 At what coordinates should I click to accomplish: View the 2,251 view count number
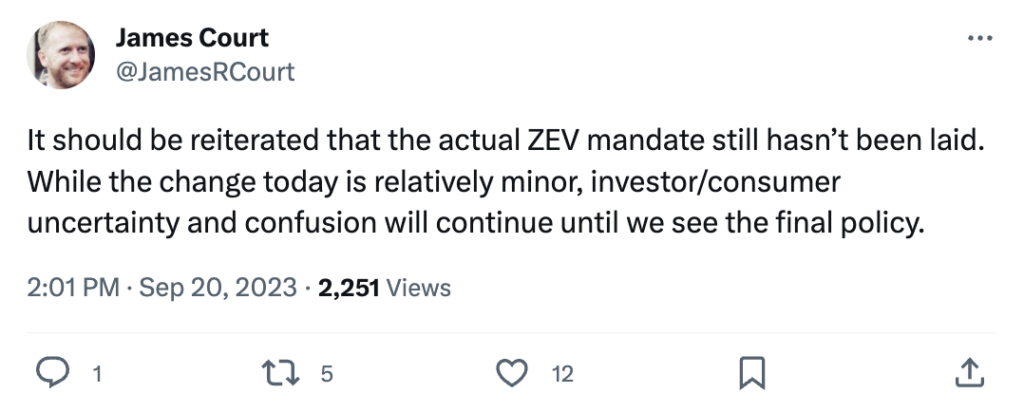click(x=348, y=288)
